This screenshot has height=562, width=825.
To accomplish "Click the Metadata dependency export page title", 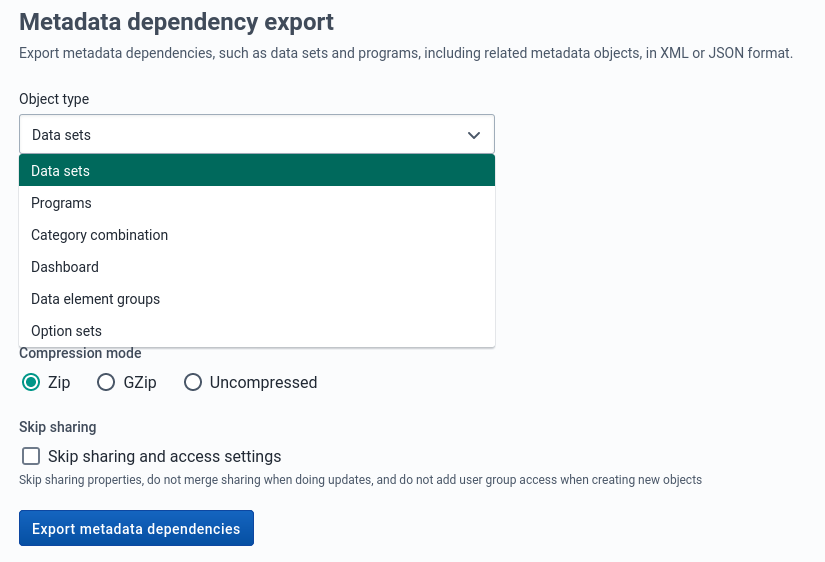I will 177,21.
